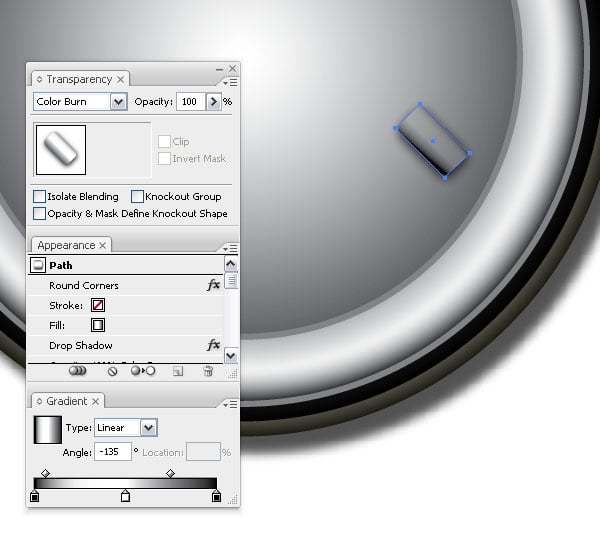The height and width of the screenshot is (539, 600).
Task: Enable the Isolate Blending checkbox
Action: 40,197
